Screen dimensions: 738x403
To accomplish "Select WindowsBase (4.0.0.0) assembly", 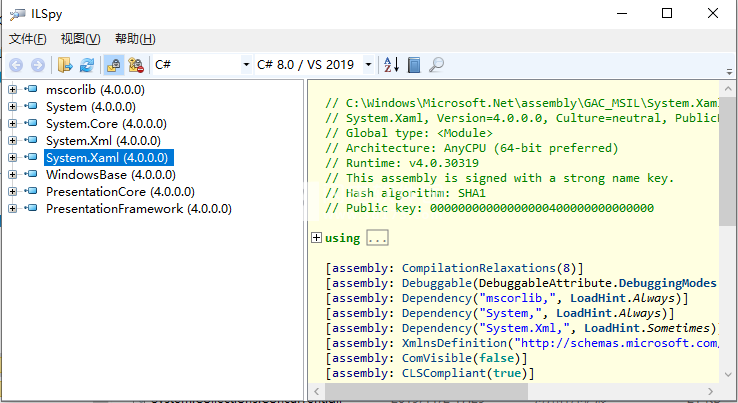I will click(111, 174).
